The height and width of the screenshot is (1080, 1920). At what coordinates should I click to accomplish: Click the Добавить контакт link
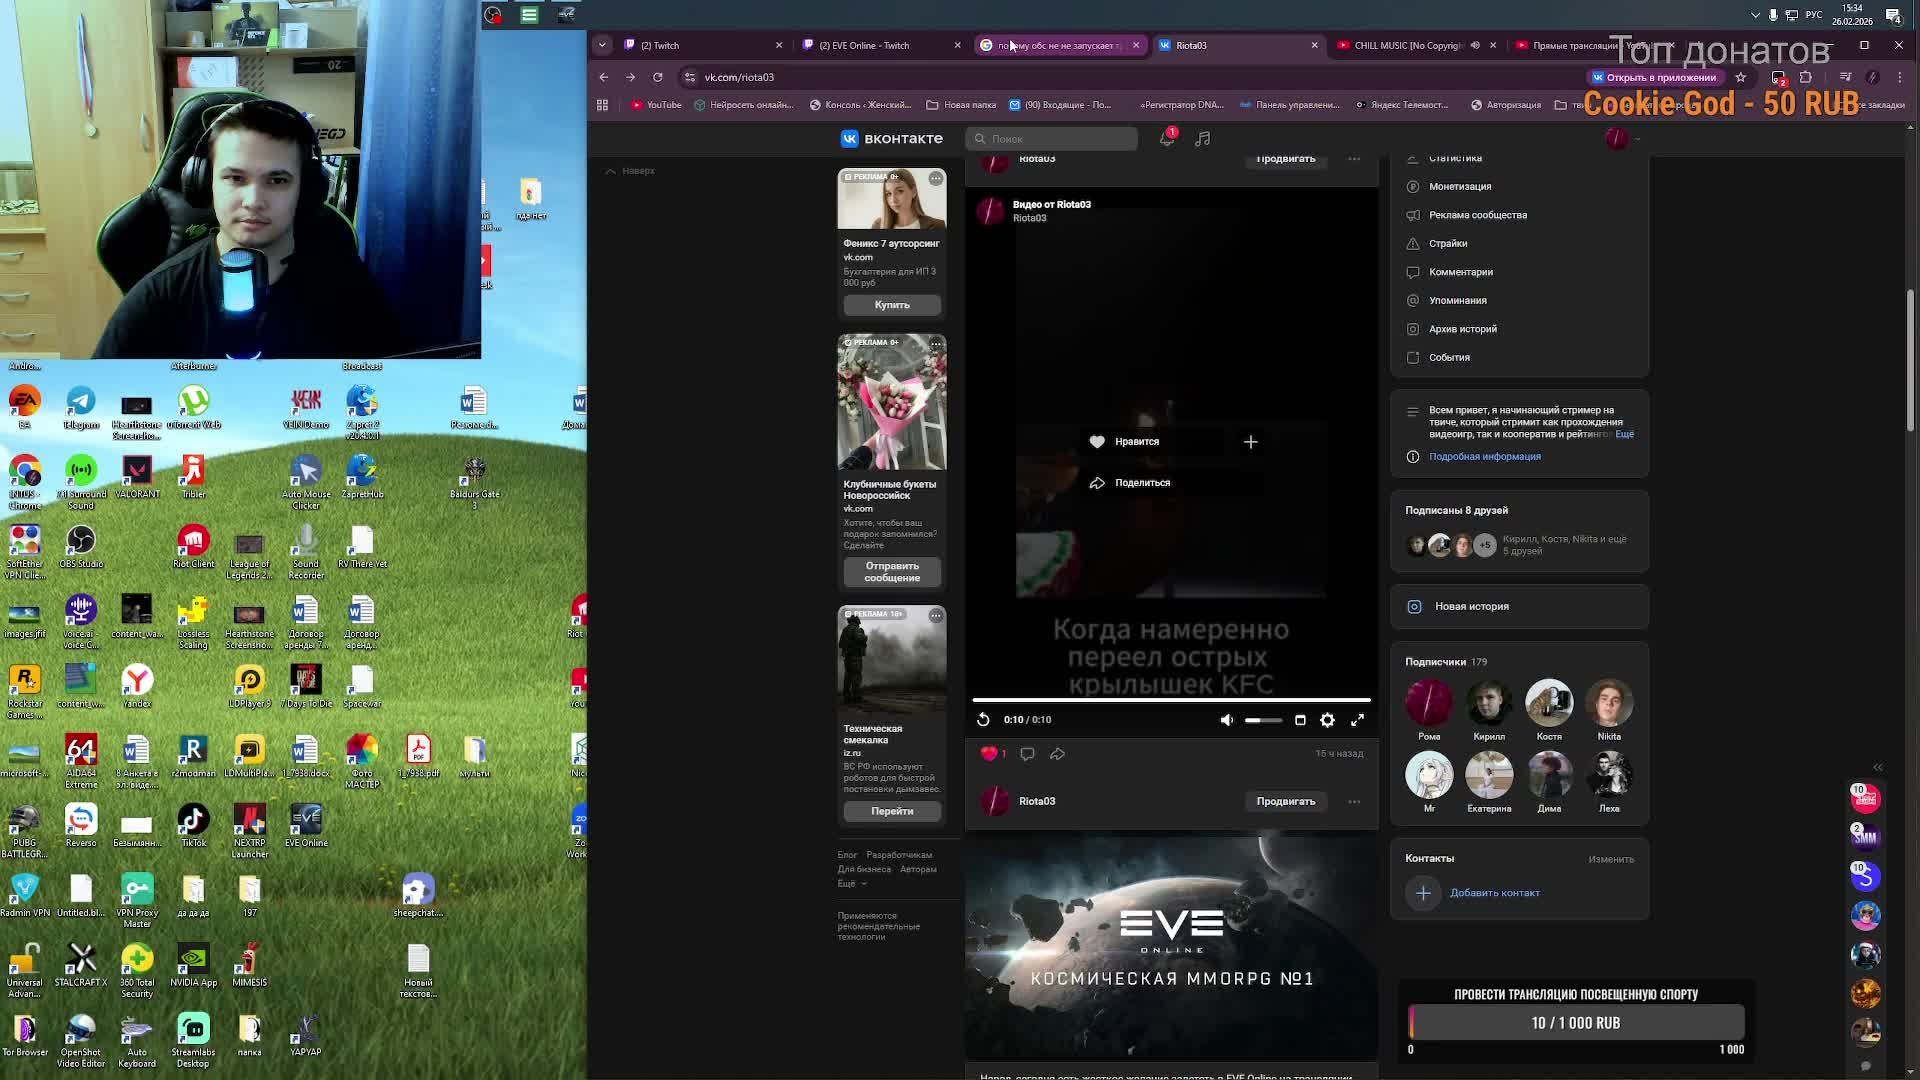1494,893
